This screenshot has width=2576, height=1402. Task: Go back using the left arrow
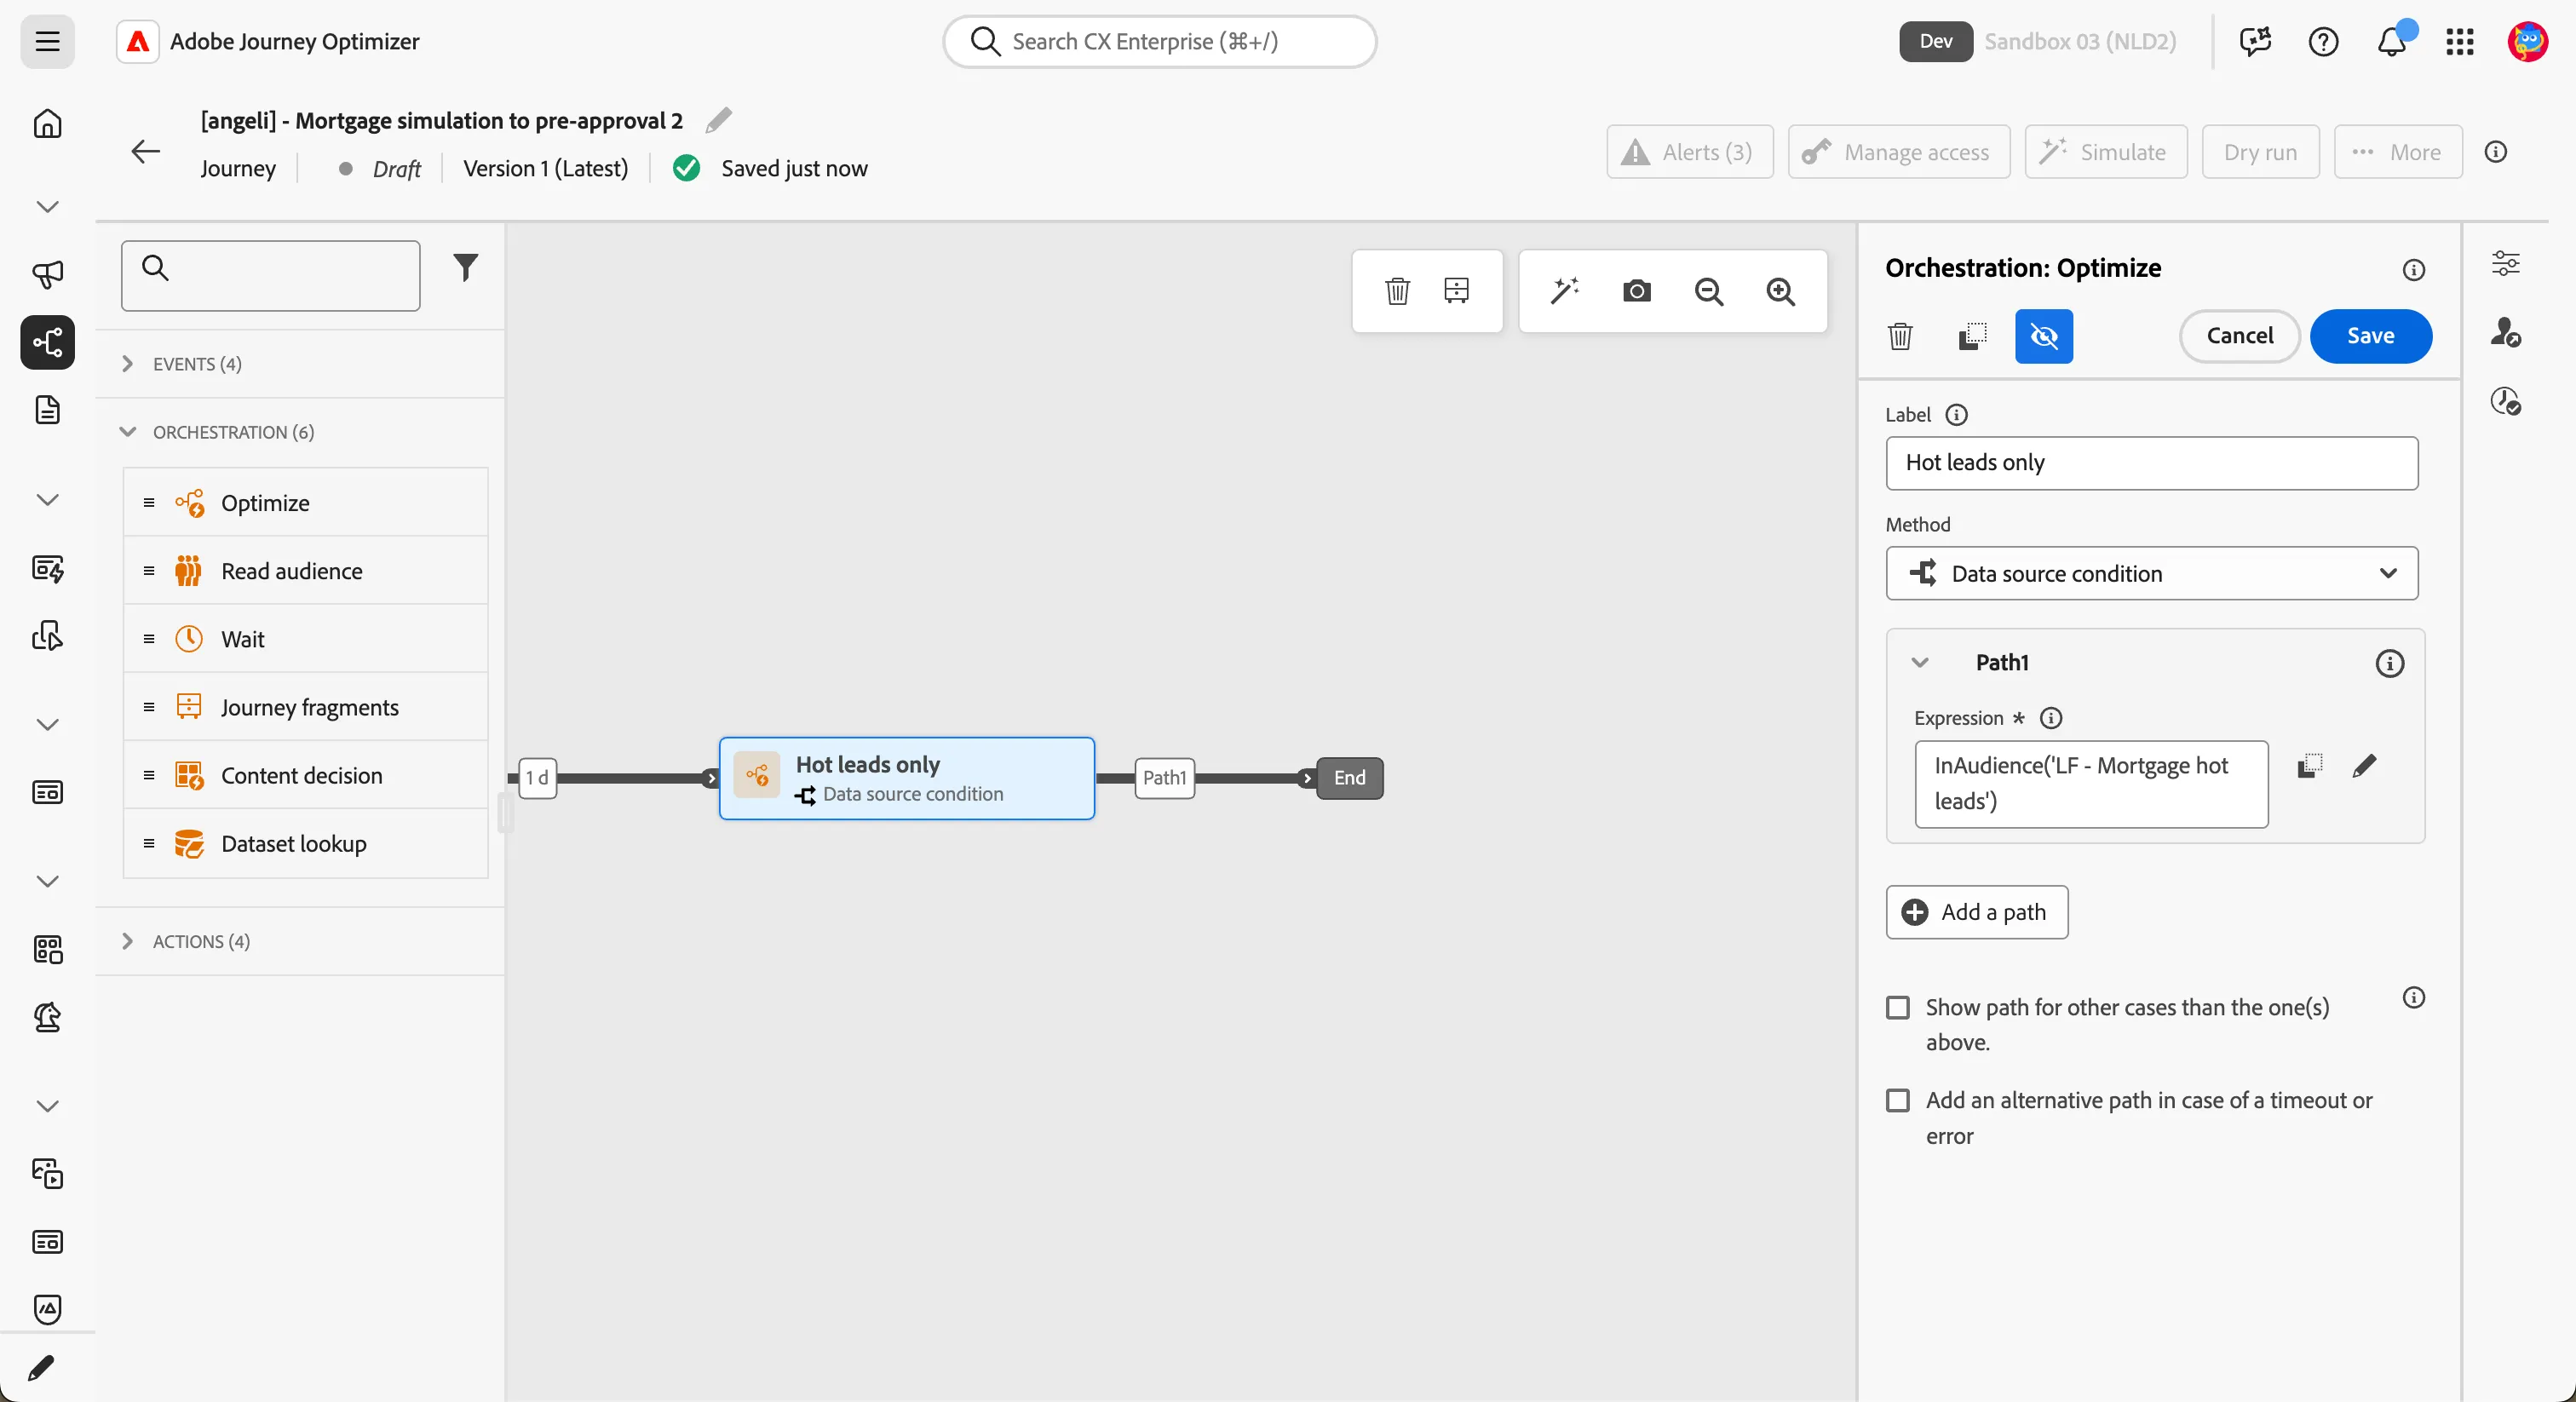[x=146, y=152]
